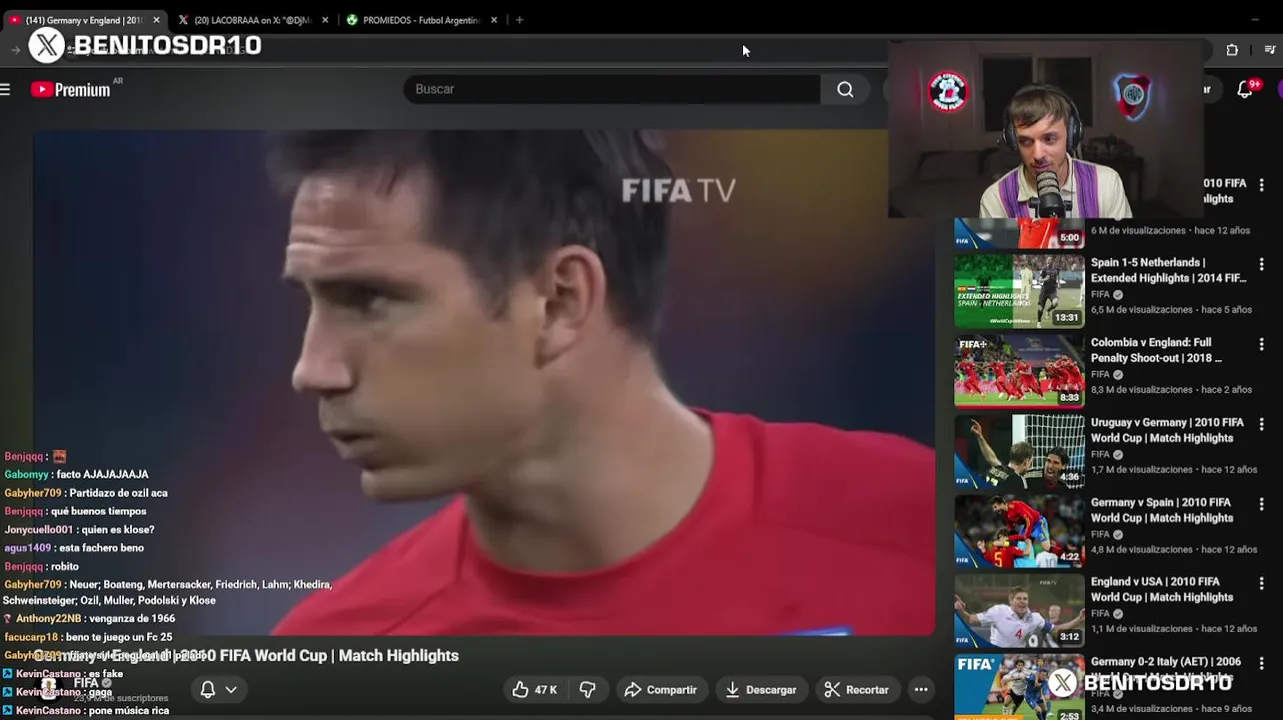This screenshot has width=1283, height=720.
Task: Toggle the channel subscription notification bell
Action: tap(208, 690)
